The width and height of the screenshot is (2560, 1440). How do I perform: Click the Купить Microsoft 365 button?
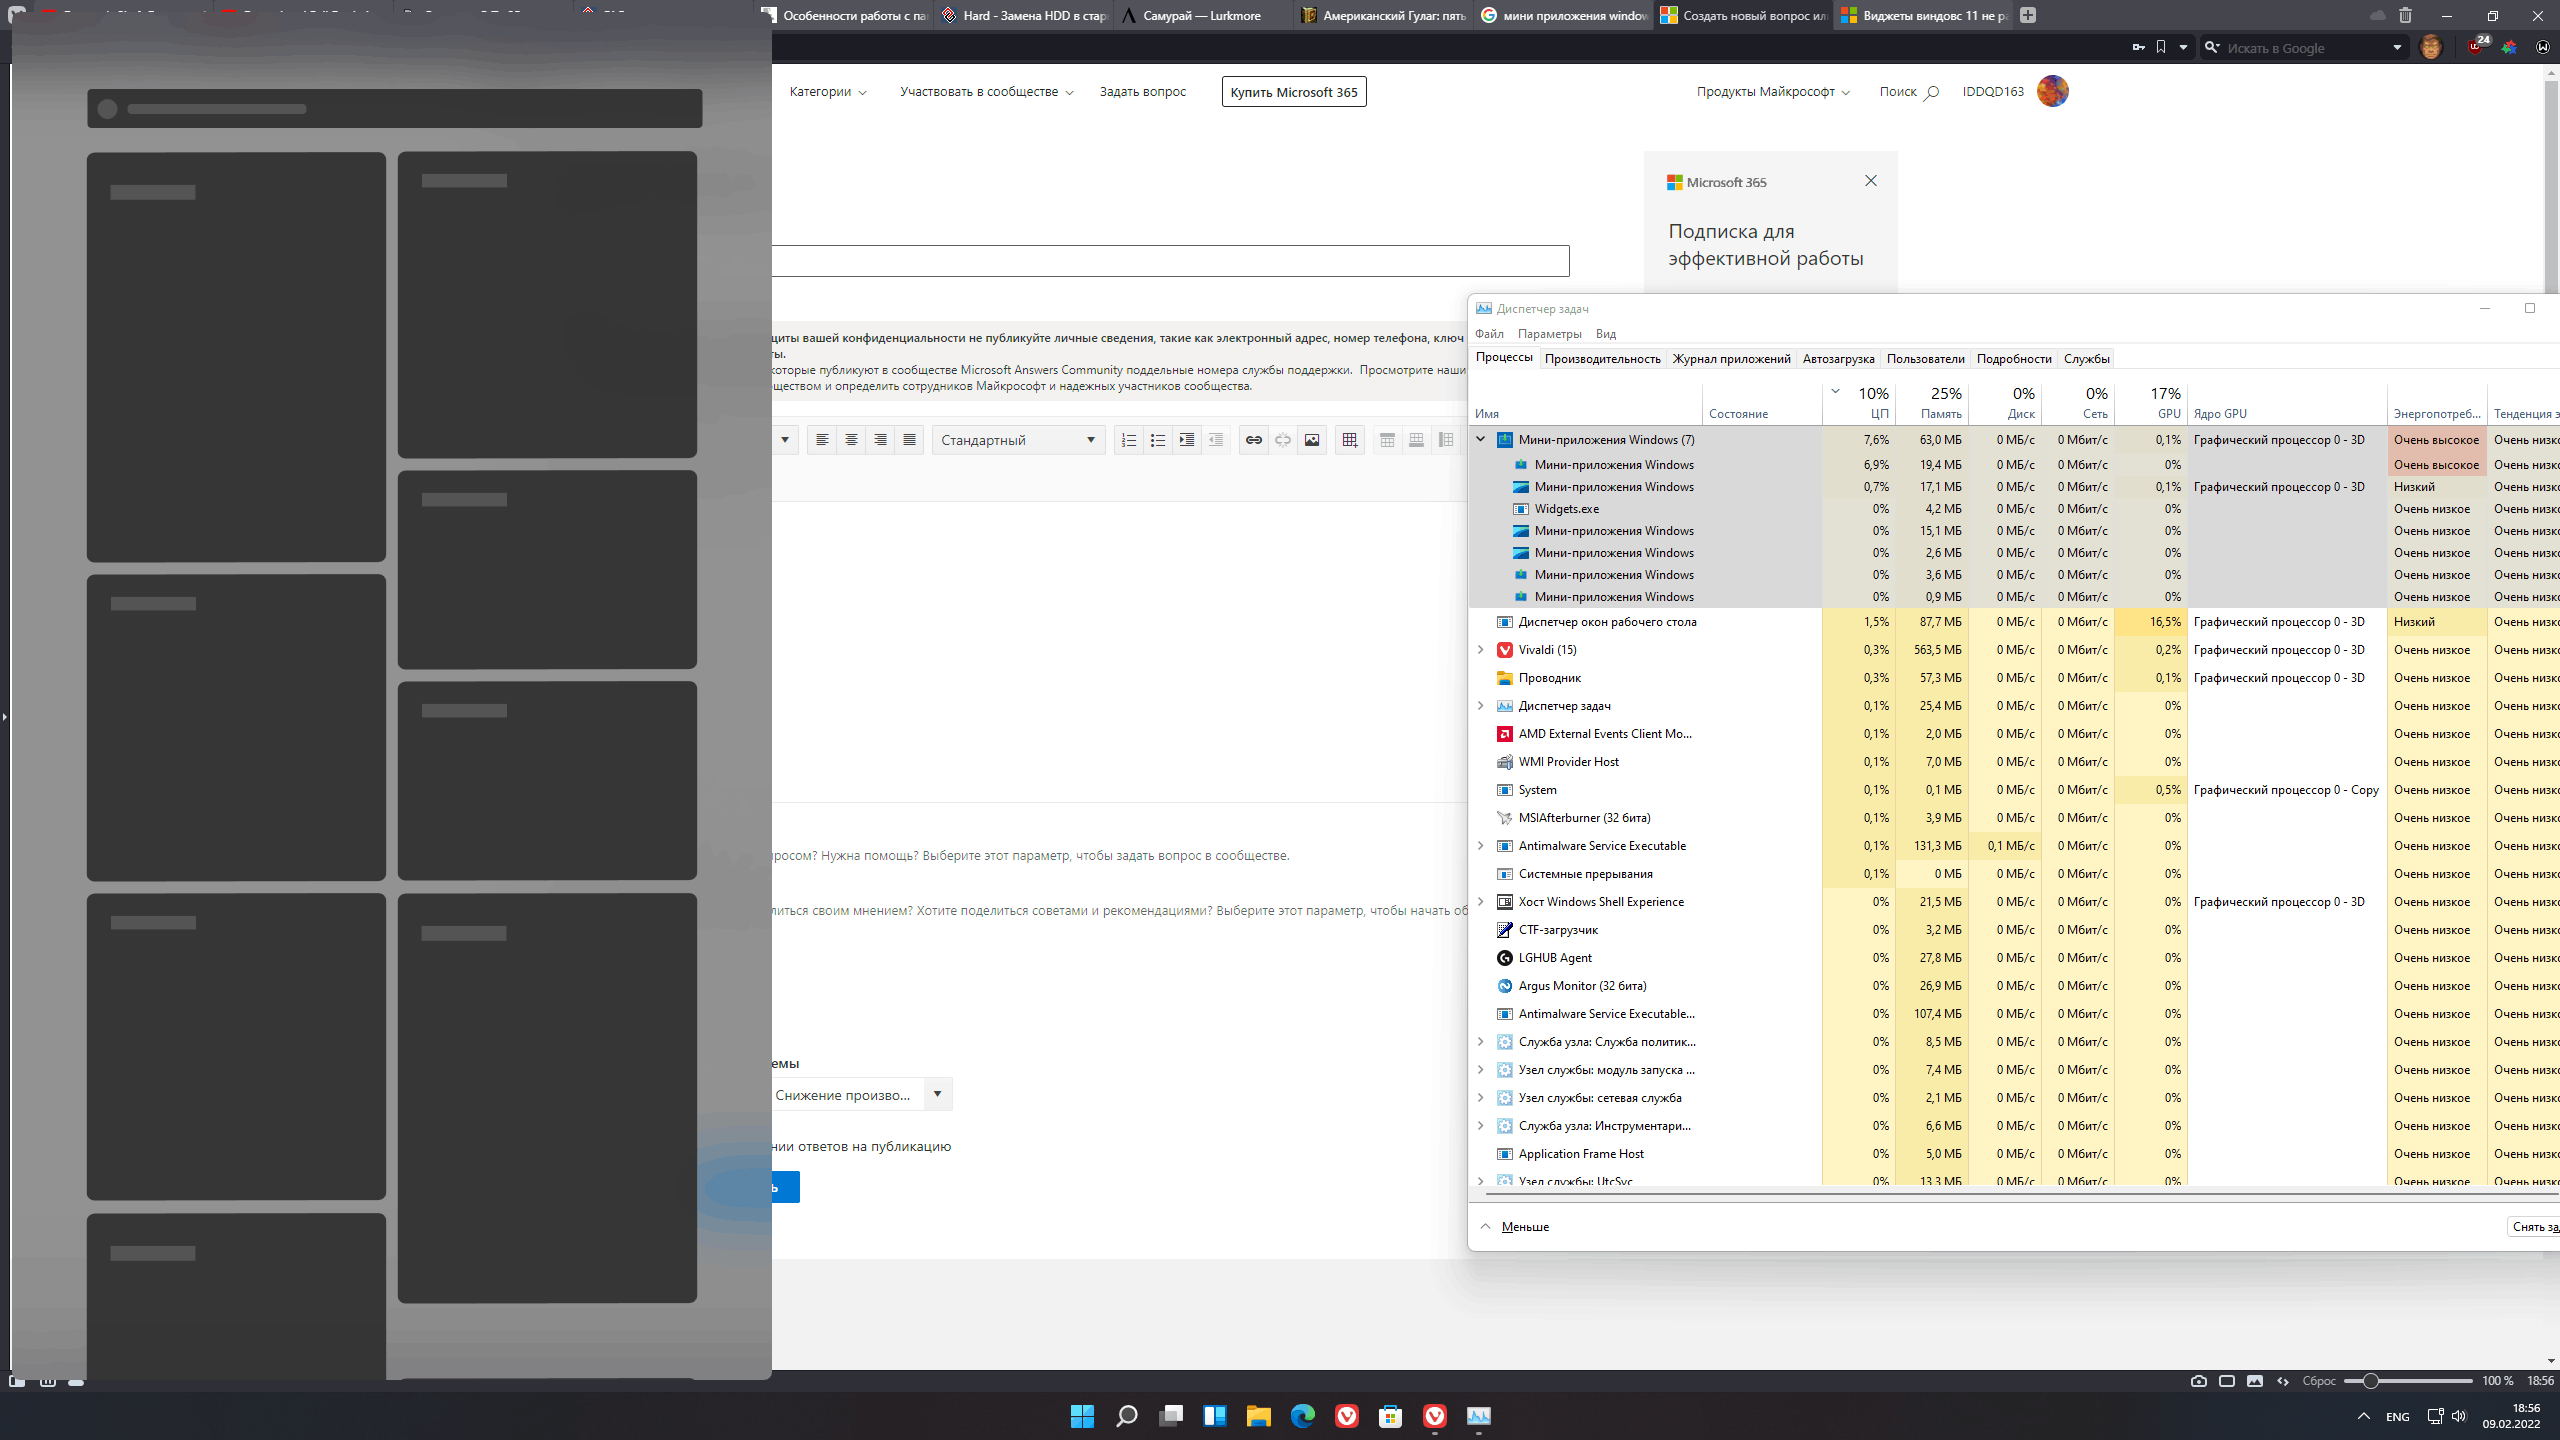[x=1294, y=92]
